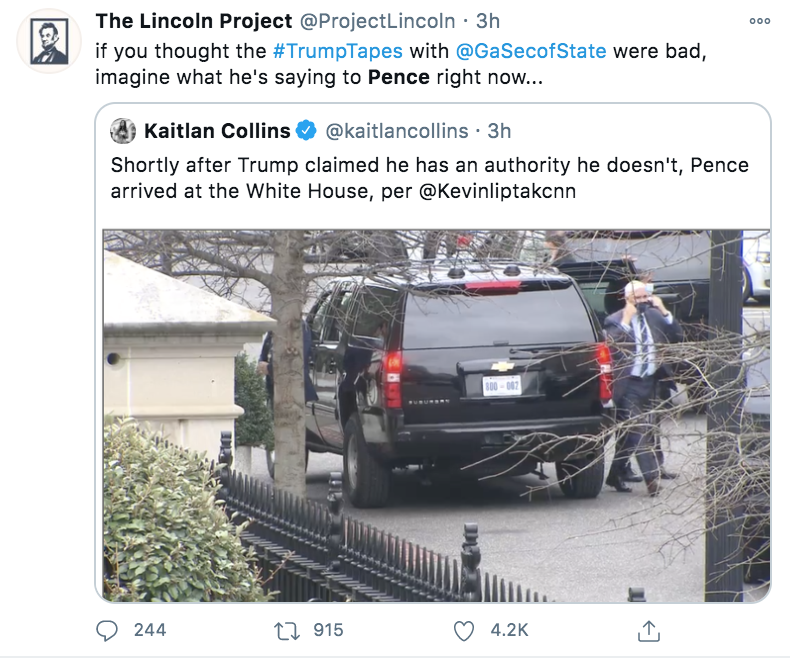Click The Lincoln Project display name
The image size is (790, 660).
(194, 21)
